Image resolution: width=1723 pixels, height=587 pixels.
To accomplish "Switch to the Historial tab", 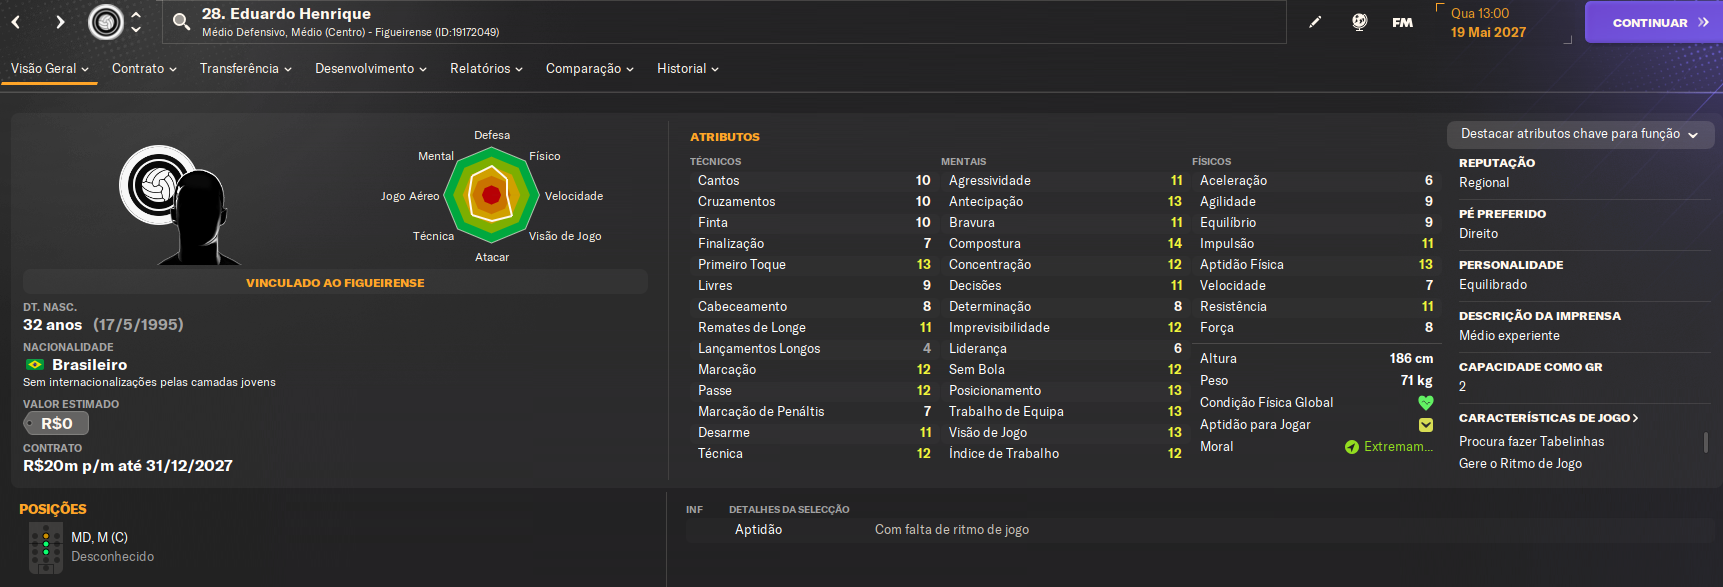I will coord(687,69).
